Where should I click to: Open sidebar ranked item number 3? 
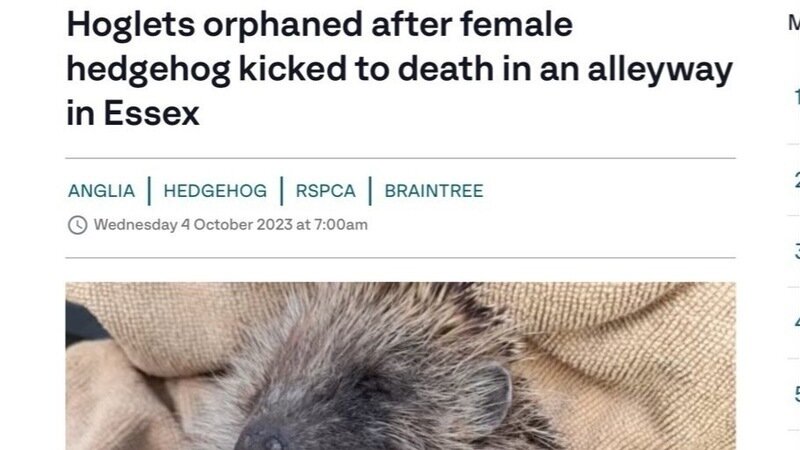pyautogui.click(x=797, y=251)
